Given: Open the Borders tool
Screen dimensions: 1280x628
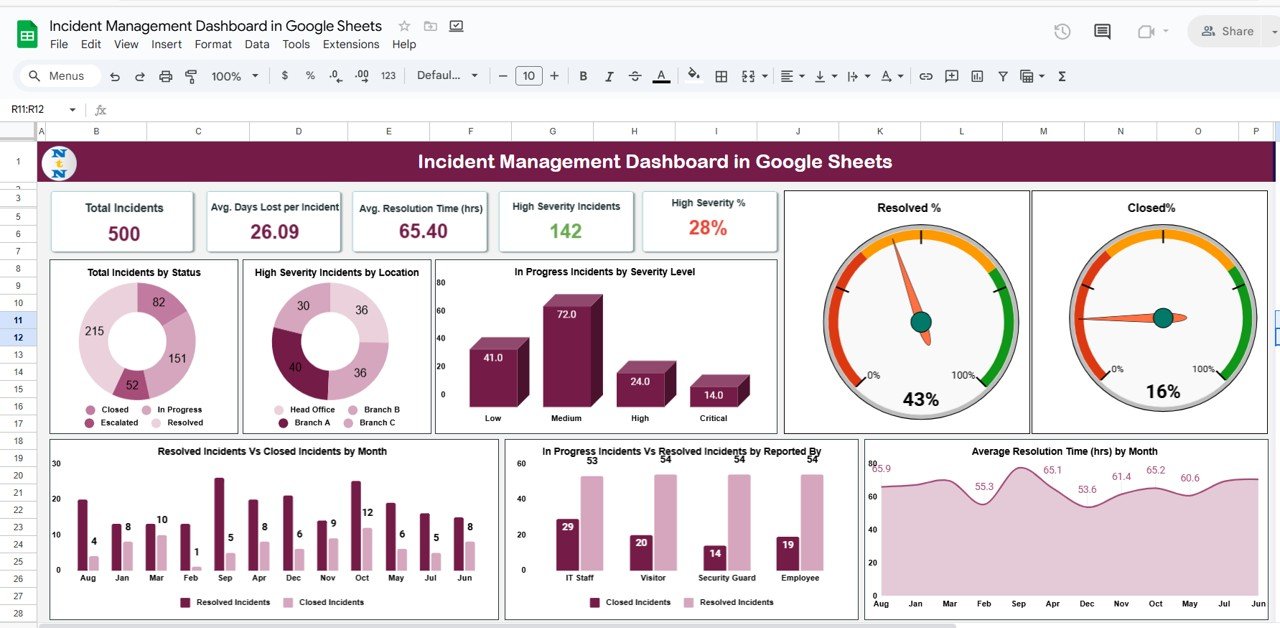Looking at the screenshot, I should [x=721, y=76].
